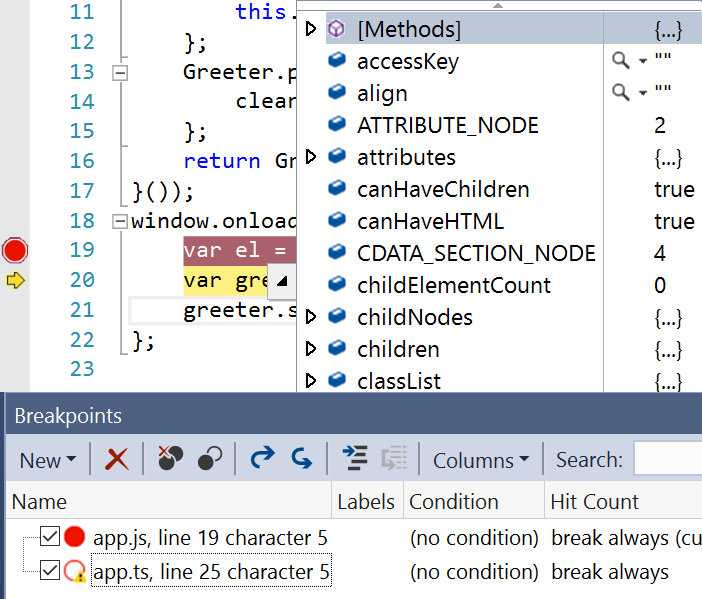Click blue property icon for canHaveChildren
702x599 pixels.
coord(337,188)
